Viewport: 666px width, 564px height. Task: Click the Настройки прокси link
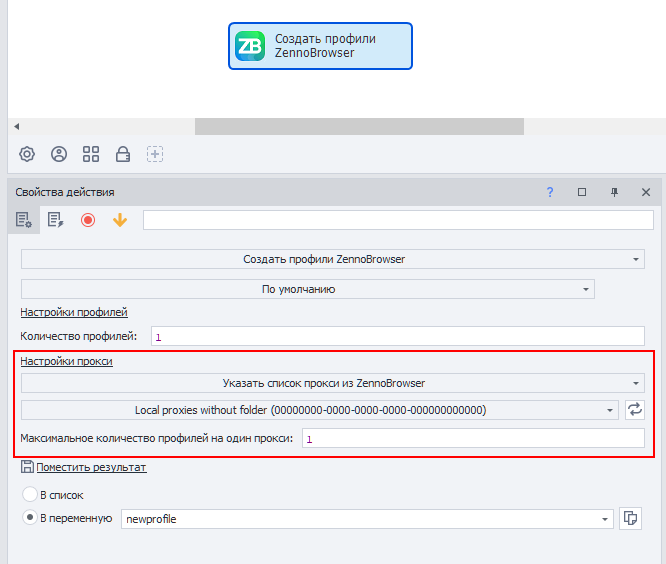(66, 361)
